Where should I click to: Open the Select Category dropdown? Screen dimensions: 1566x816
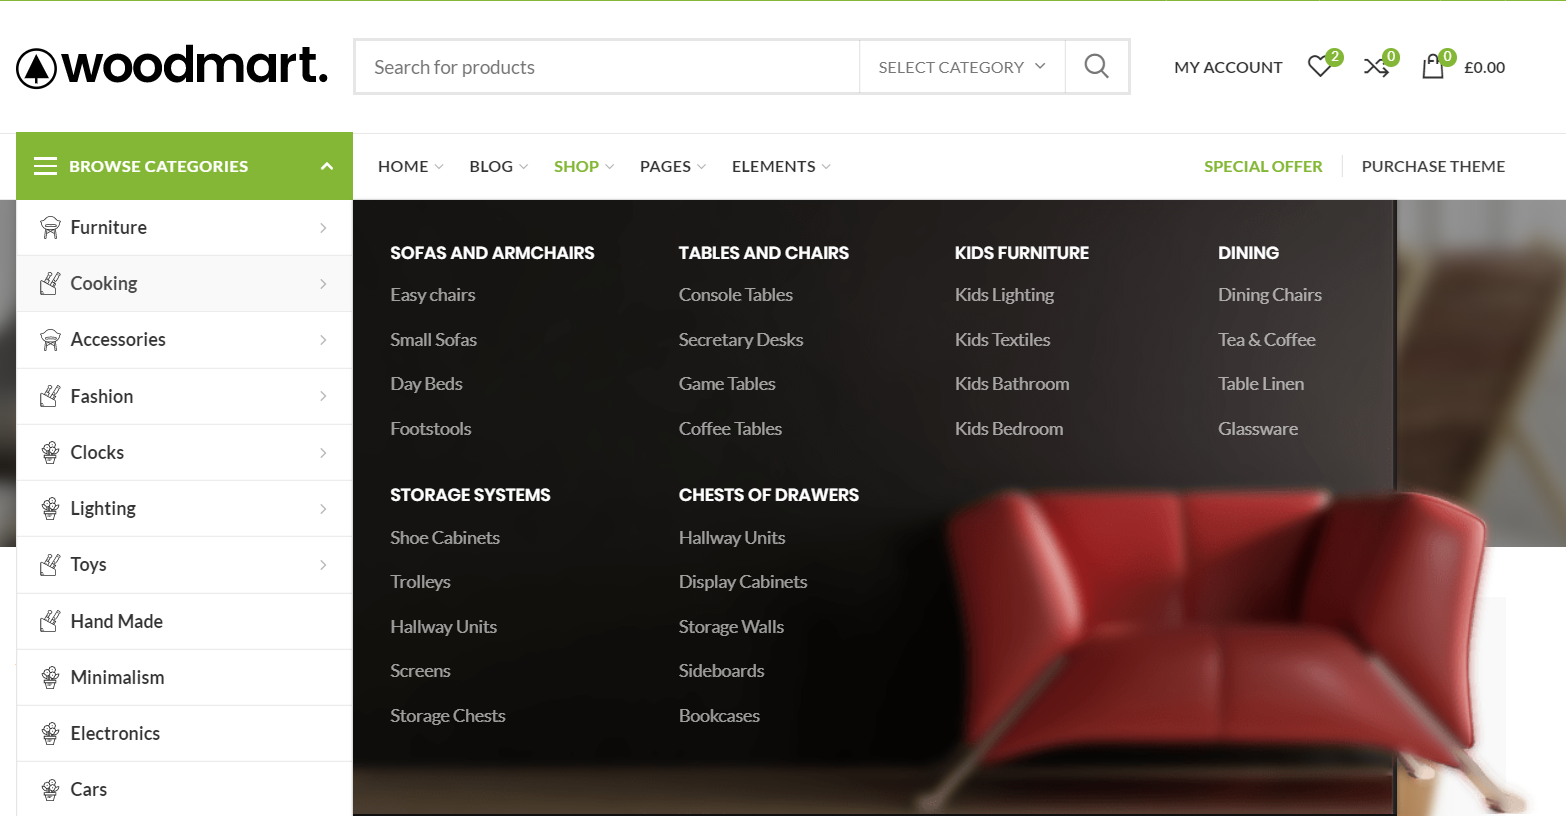(961, 67)
